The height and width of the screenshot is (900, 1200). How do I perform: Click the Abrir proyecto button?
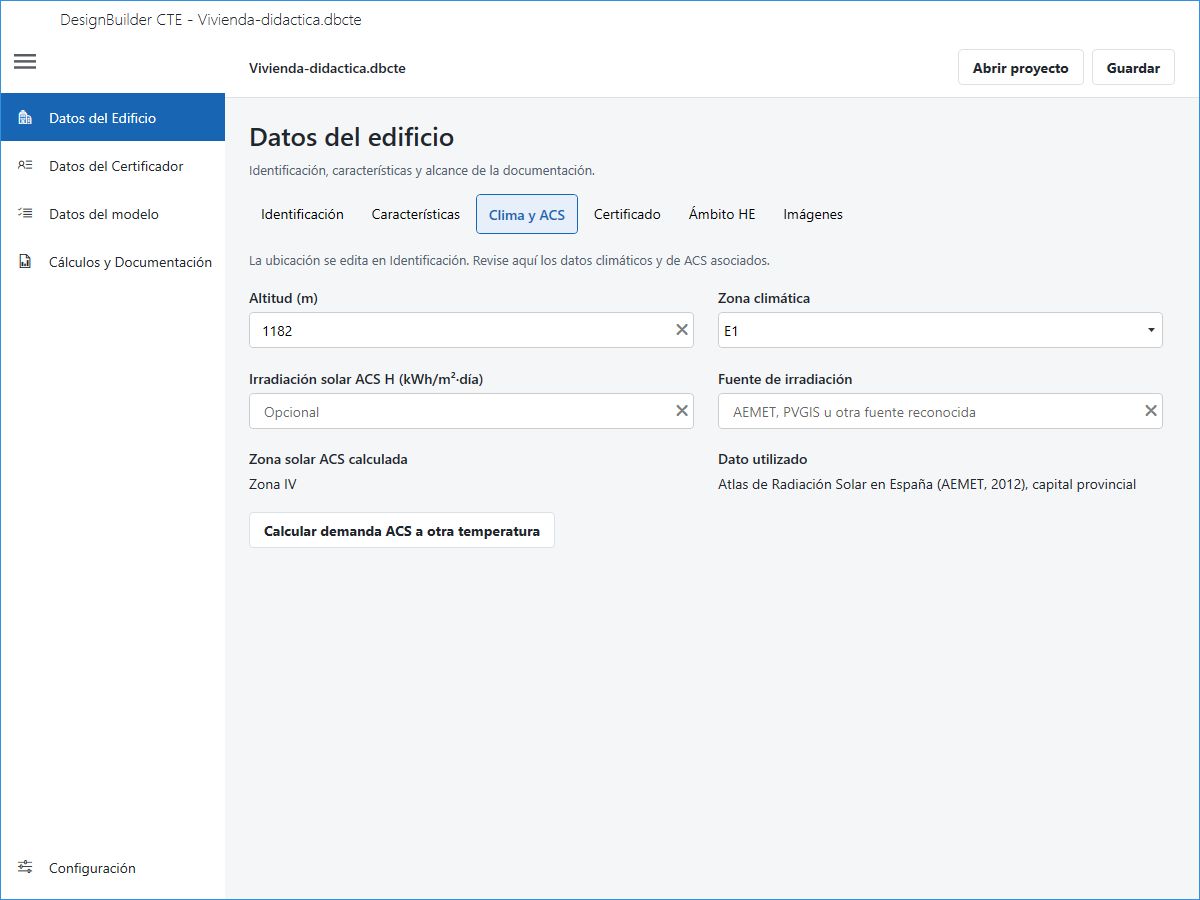[x=1021, y=68]
